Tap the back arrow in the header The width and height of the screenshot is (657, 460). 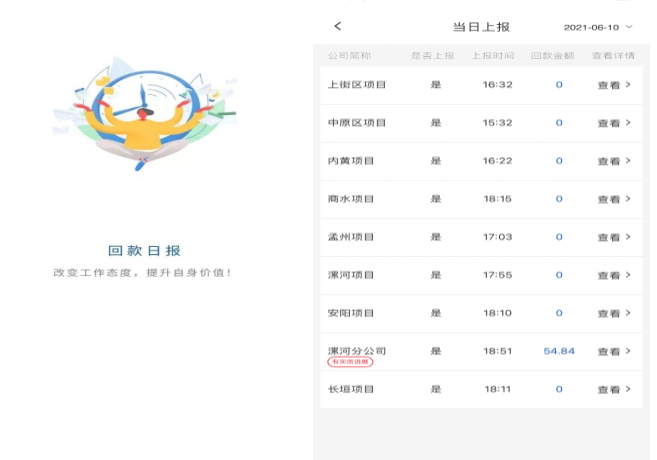click(x=338, y=26)
